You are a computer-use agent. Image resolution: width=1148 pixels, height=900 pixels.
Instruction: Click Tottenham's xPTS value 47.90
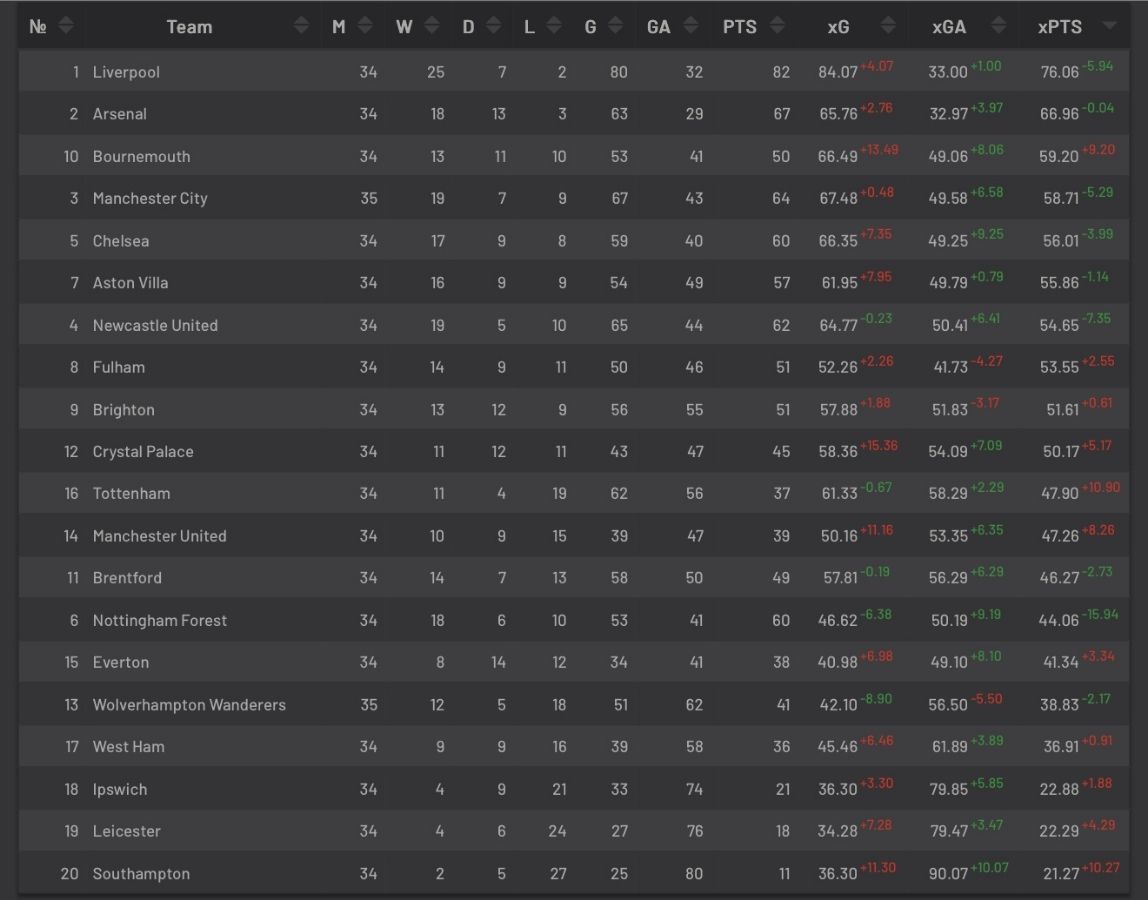pos(1059,494)
